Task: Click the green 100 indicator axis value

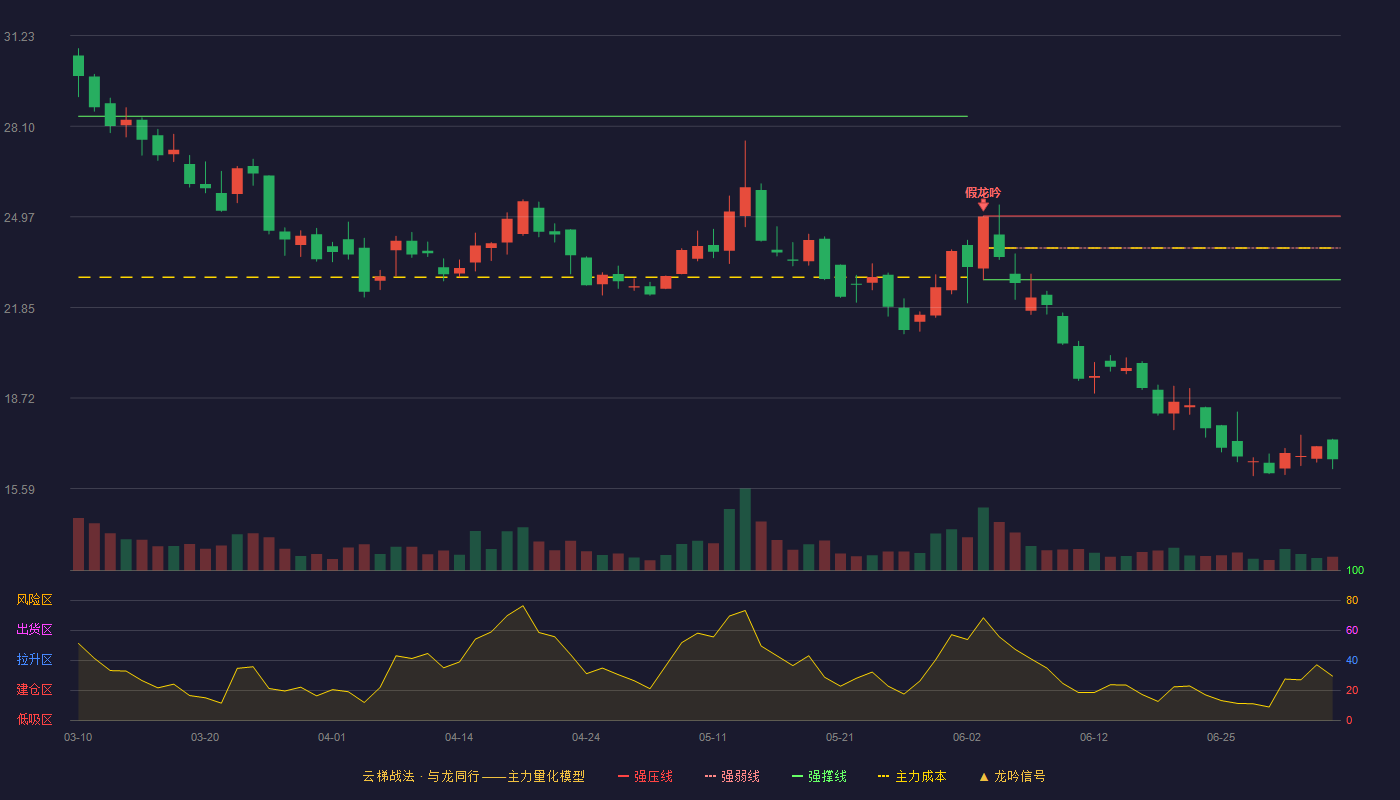Action: point(1355,571)
